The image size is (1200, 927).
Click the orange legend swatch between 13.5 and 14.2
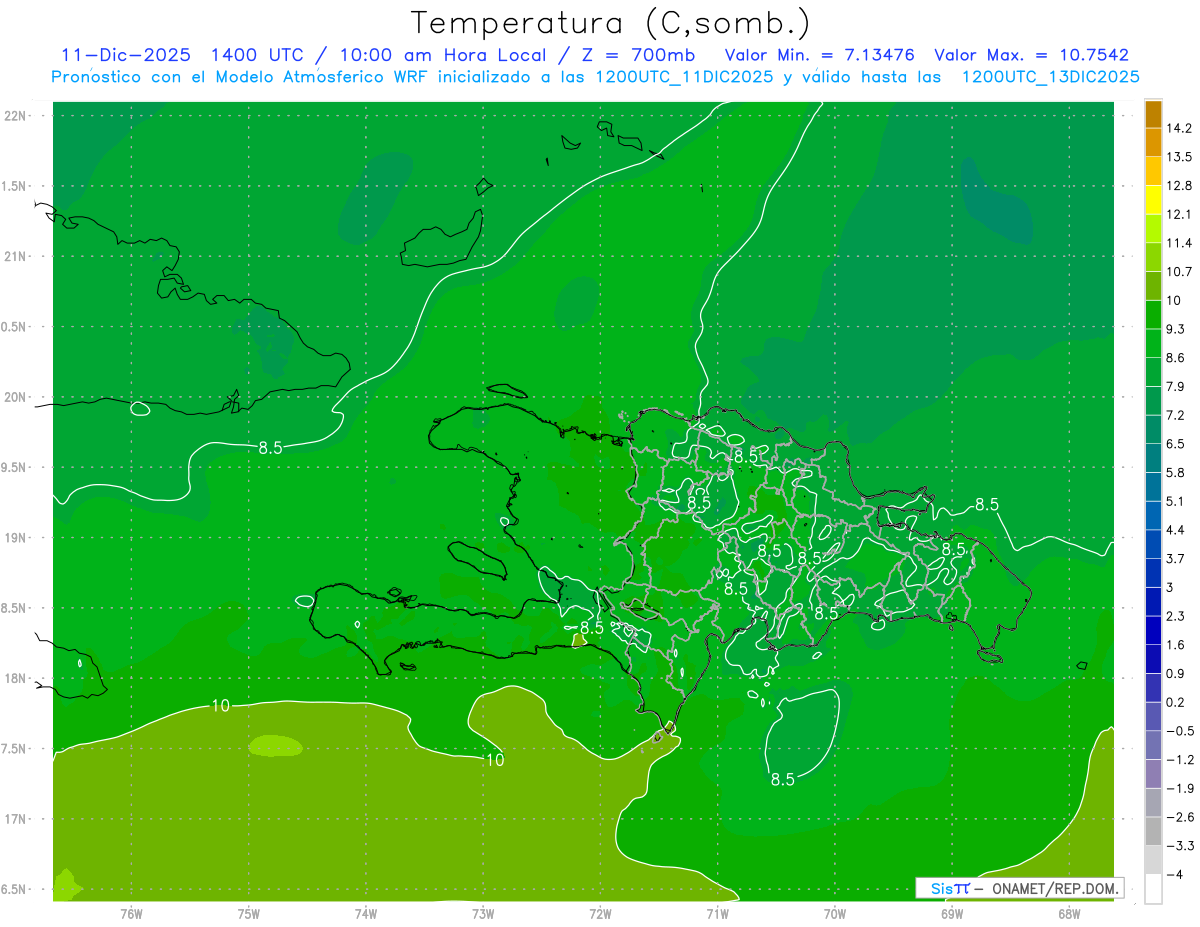click(x=1153, y=143)
